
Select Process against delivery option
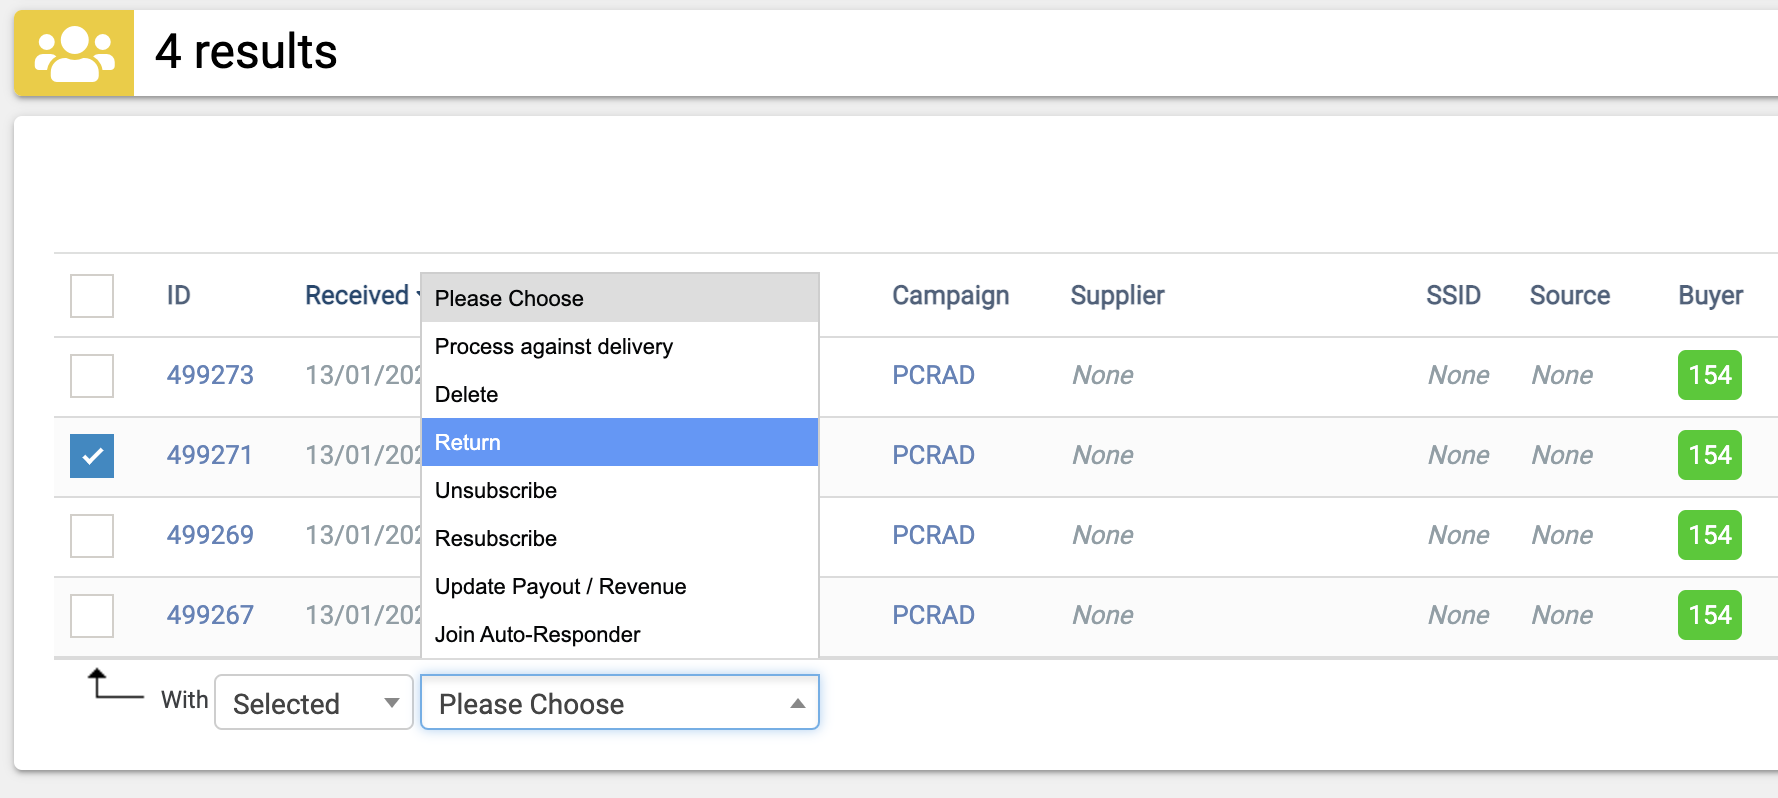tap(620, 346)
